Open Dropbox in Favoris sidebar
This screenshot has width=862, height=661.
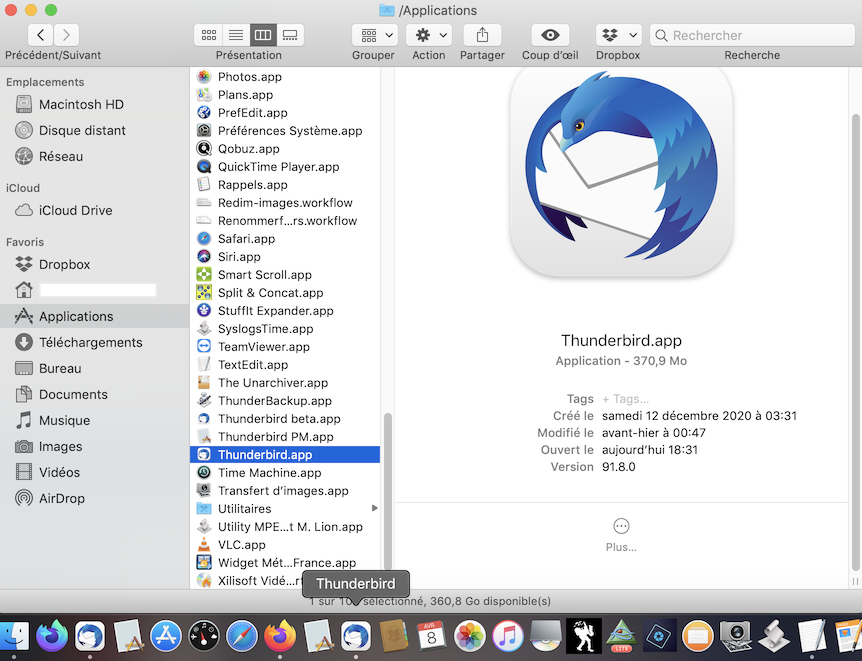pos(95,265)
